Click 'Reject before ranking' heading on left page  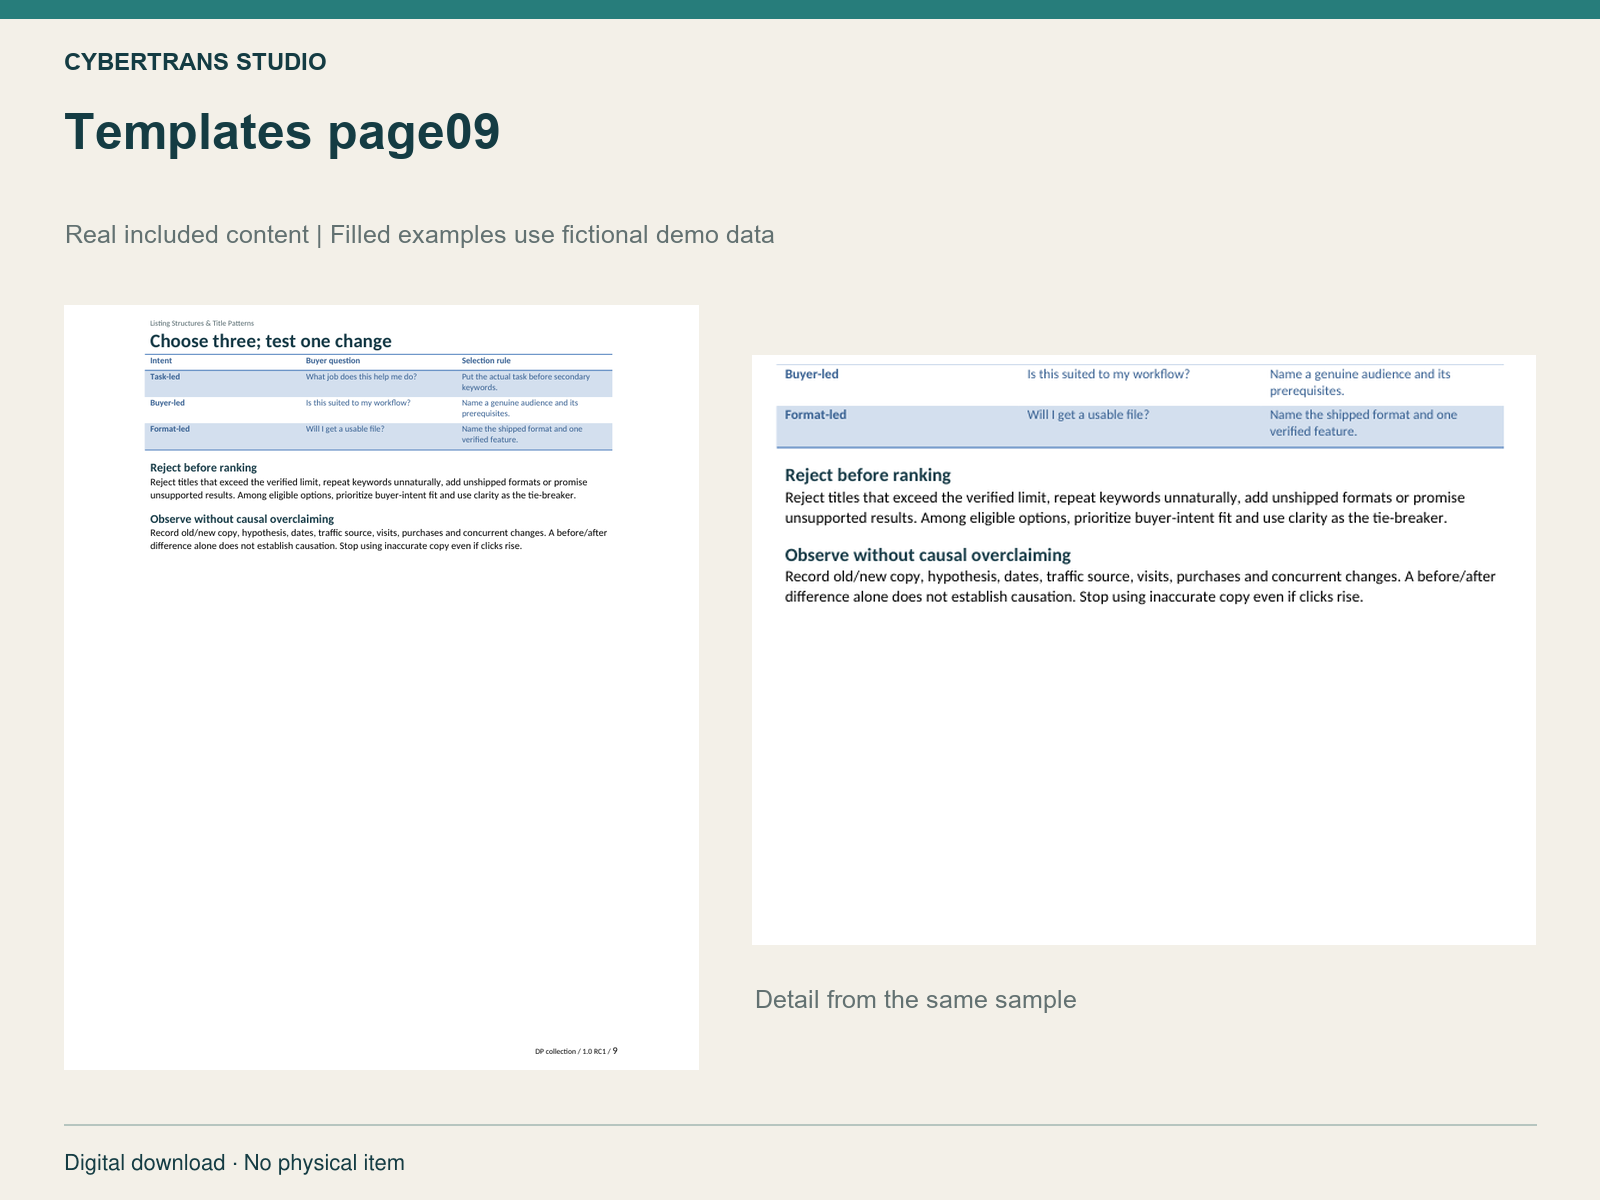pos(203,467)
